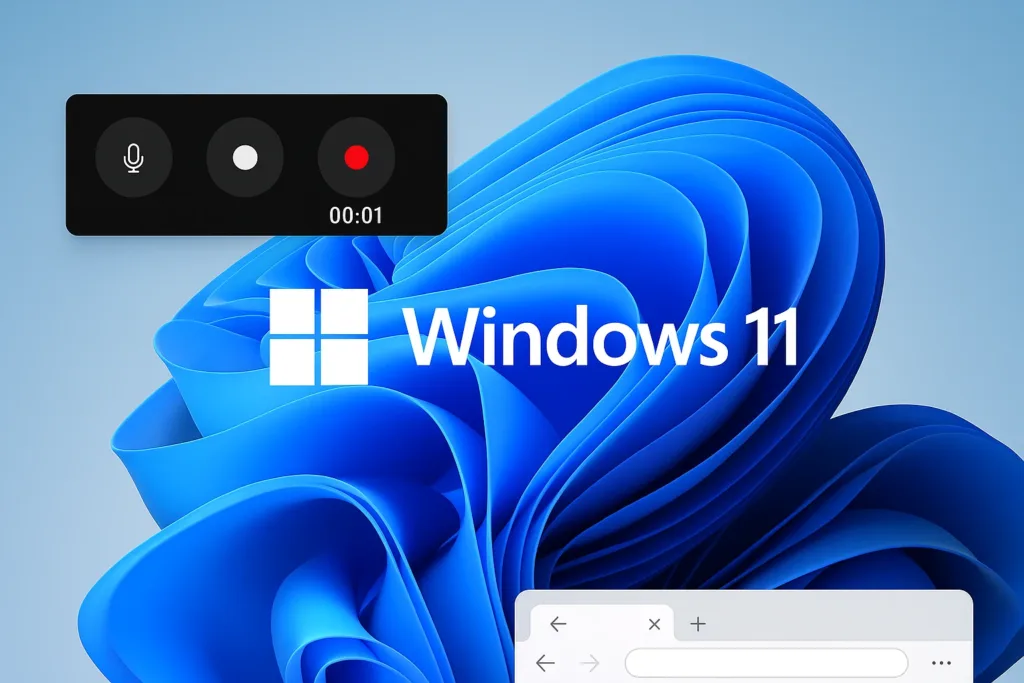Click the white stop button
This screenshot has width=1024, height=683.
[x=246, y=158]
